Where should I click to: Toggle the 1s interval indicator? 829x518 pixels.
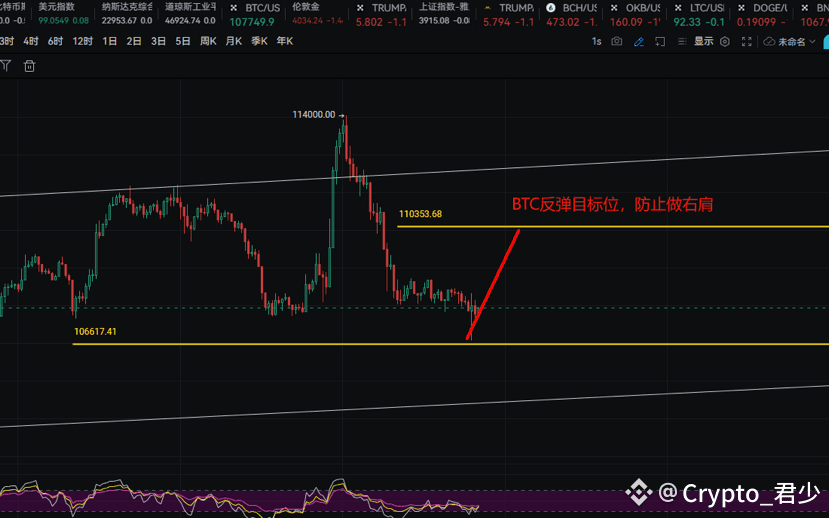(596, 41)
